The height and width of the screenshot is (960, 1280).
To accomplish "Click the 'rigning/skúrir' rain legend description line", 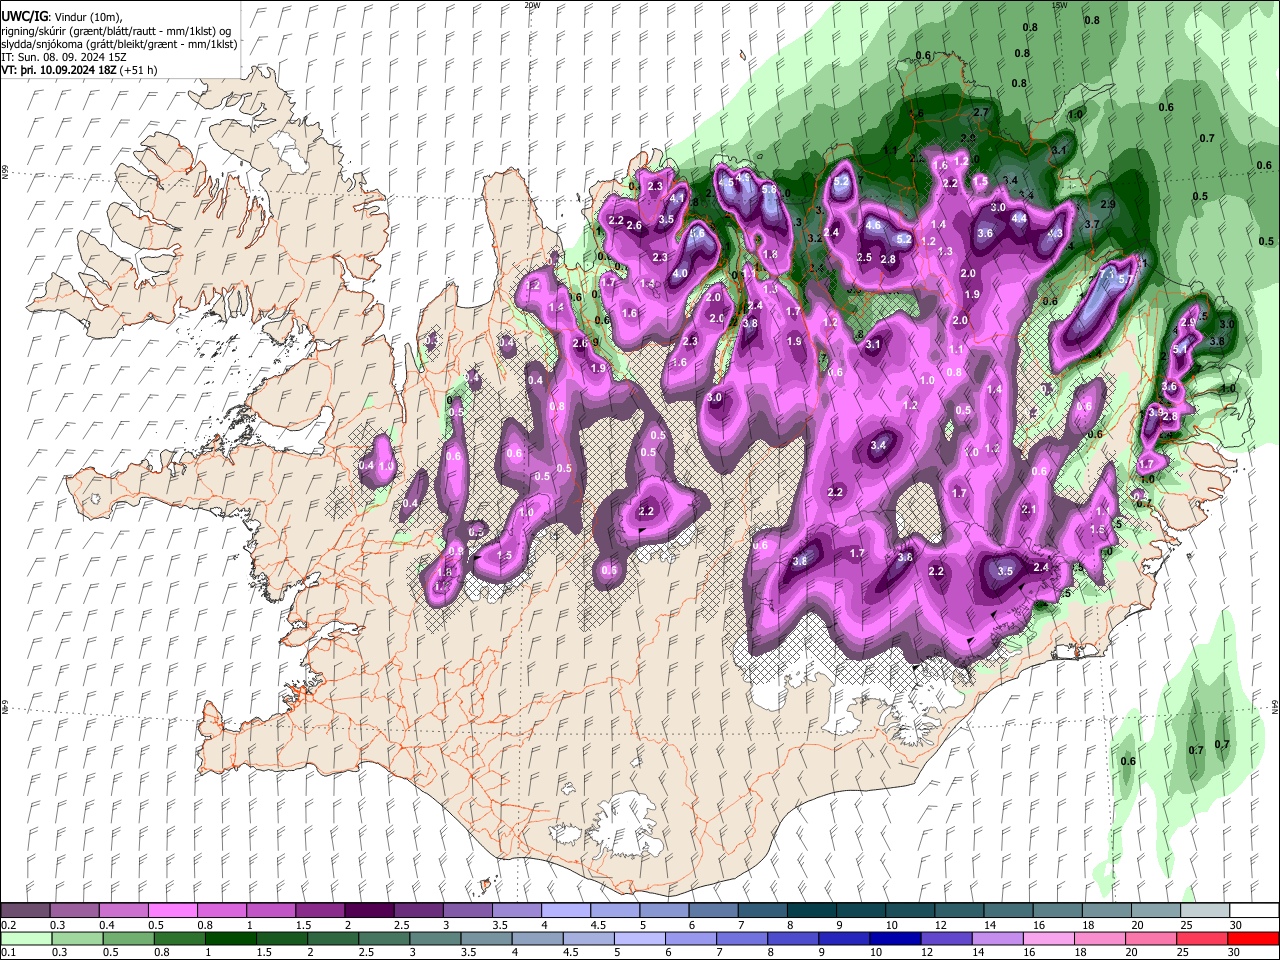I will pyautogui.click(x=117, y=30).
